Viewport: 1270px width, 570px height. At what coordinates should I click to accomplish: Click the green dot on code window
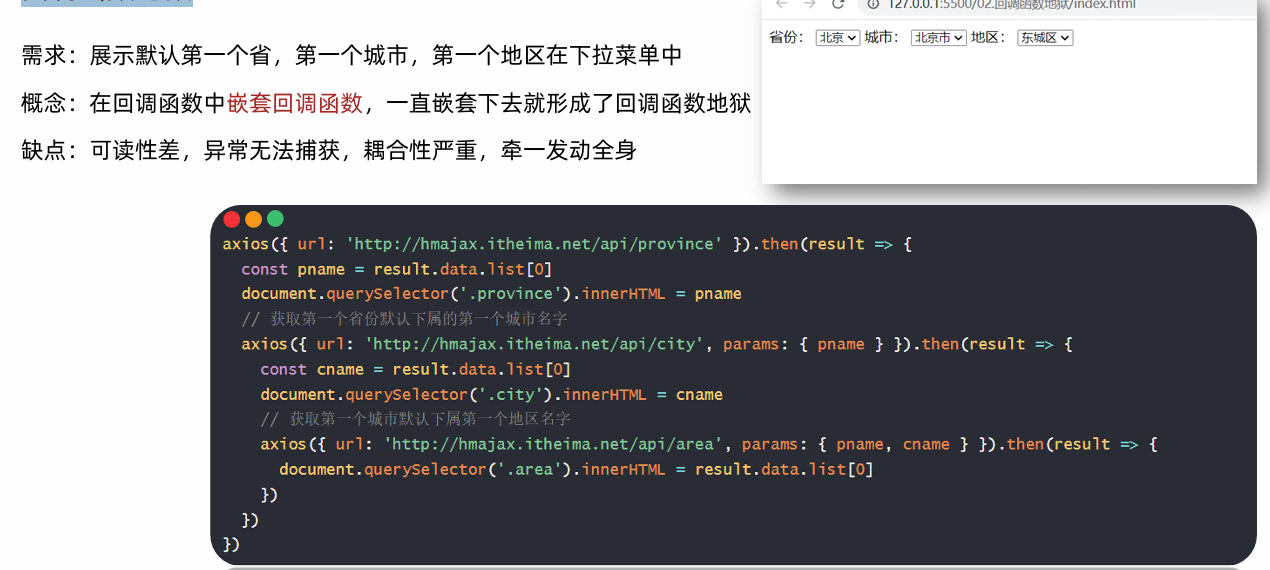276,219
